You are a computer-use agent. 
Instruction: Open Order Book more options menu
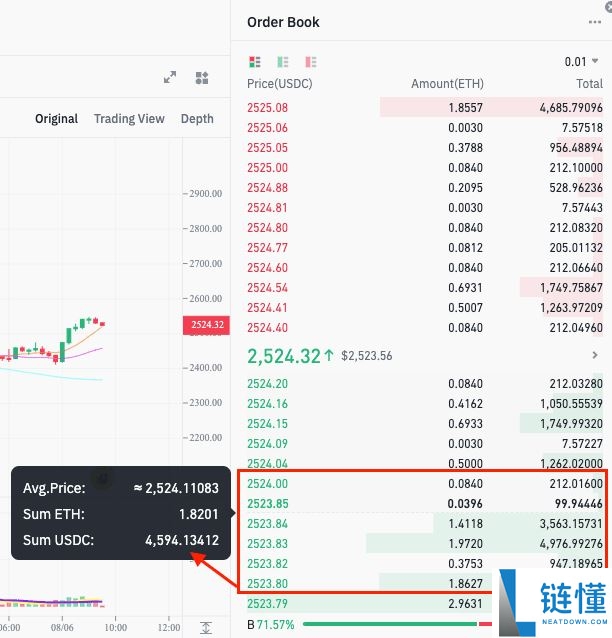[595, 22]
